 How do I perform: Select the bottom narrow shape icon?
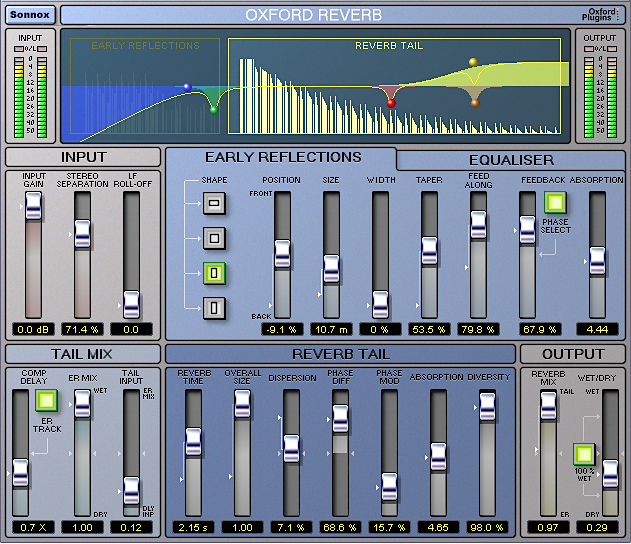(215, 307)
